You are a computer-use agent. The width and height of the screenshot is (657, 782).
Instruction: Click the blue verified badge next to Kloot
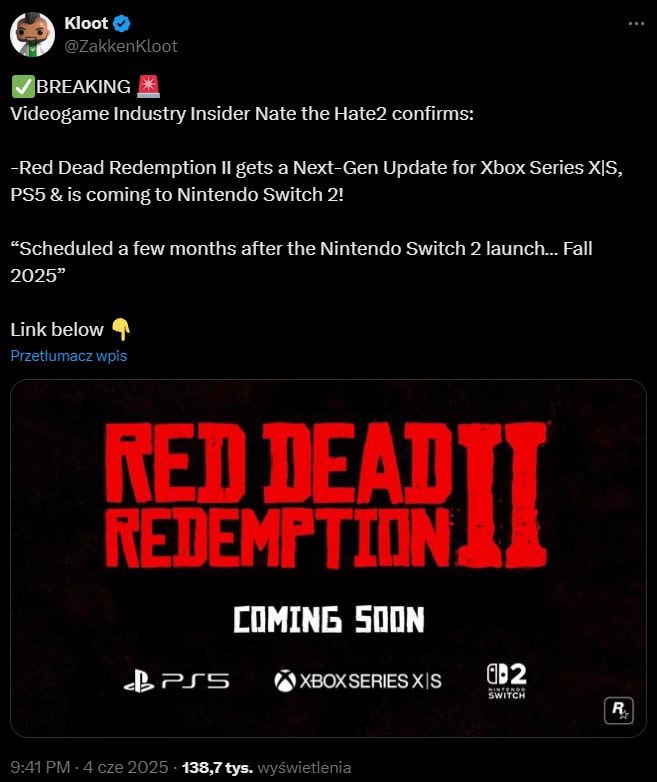click(x=122, y=23)
